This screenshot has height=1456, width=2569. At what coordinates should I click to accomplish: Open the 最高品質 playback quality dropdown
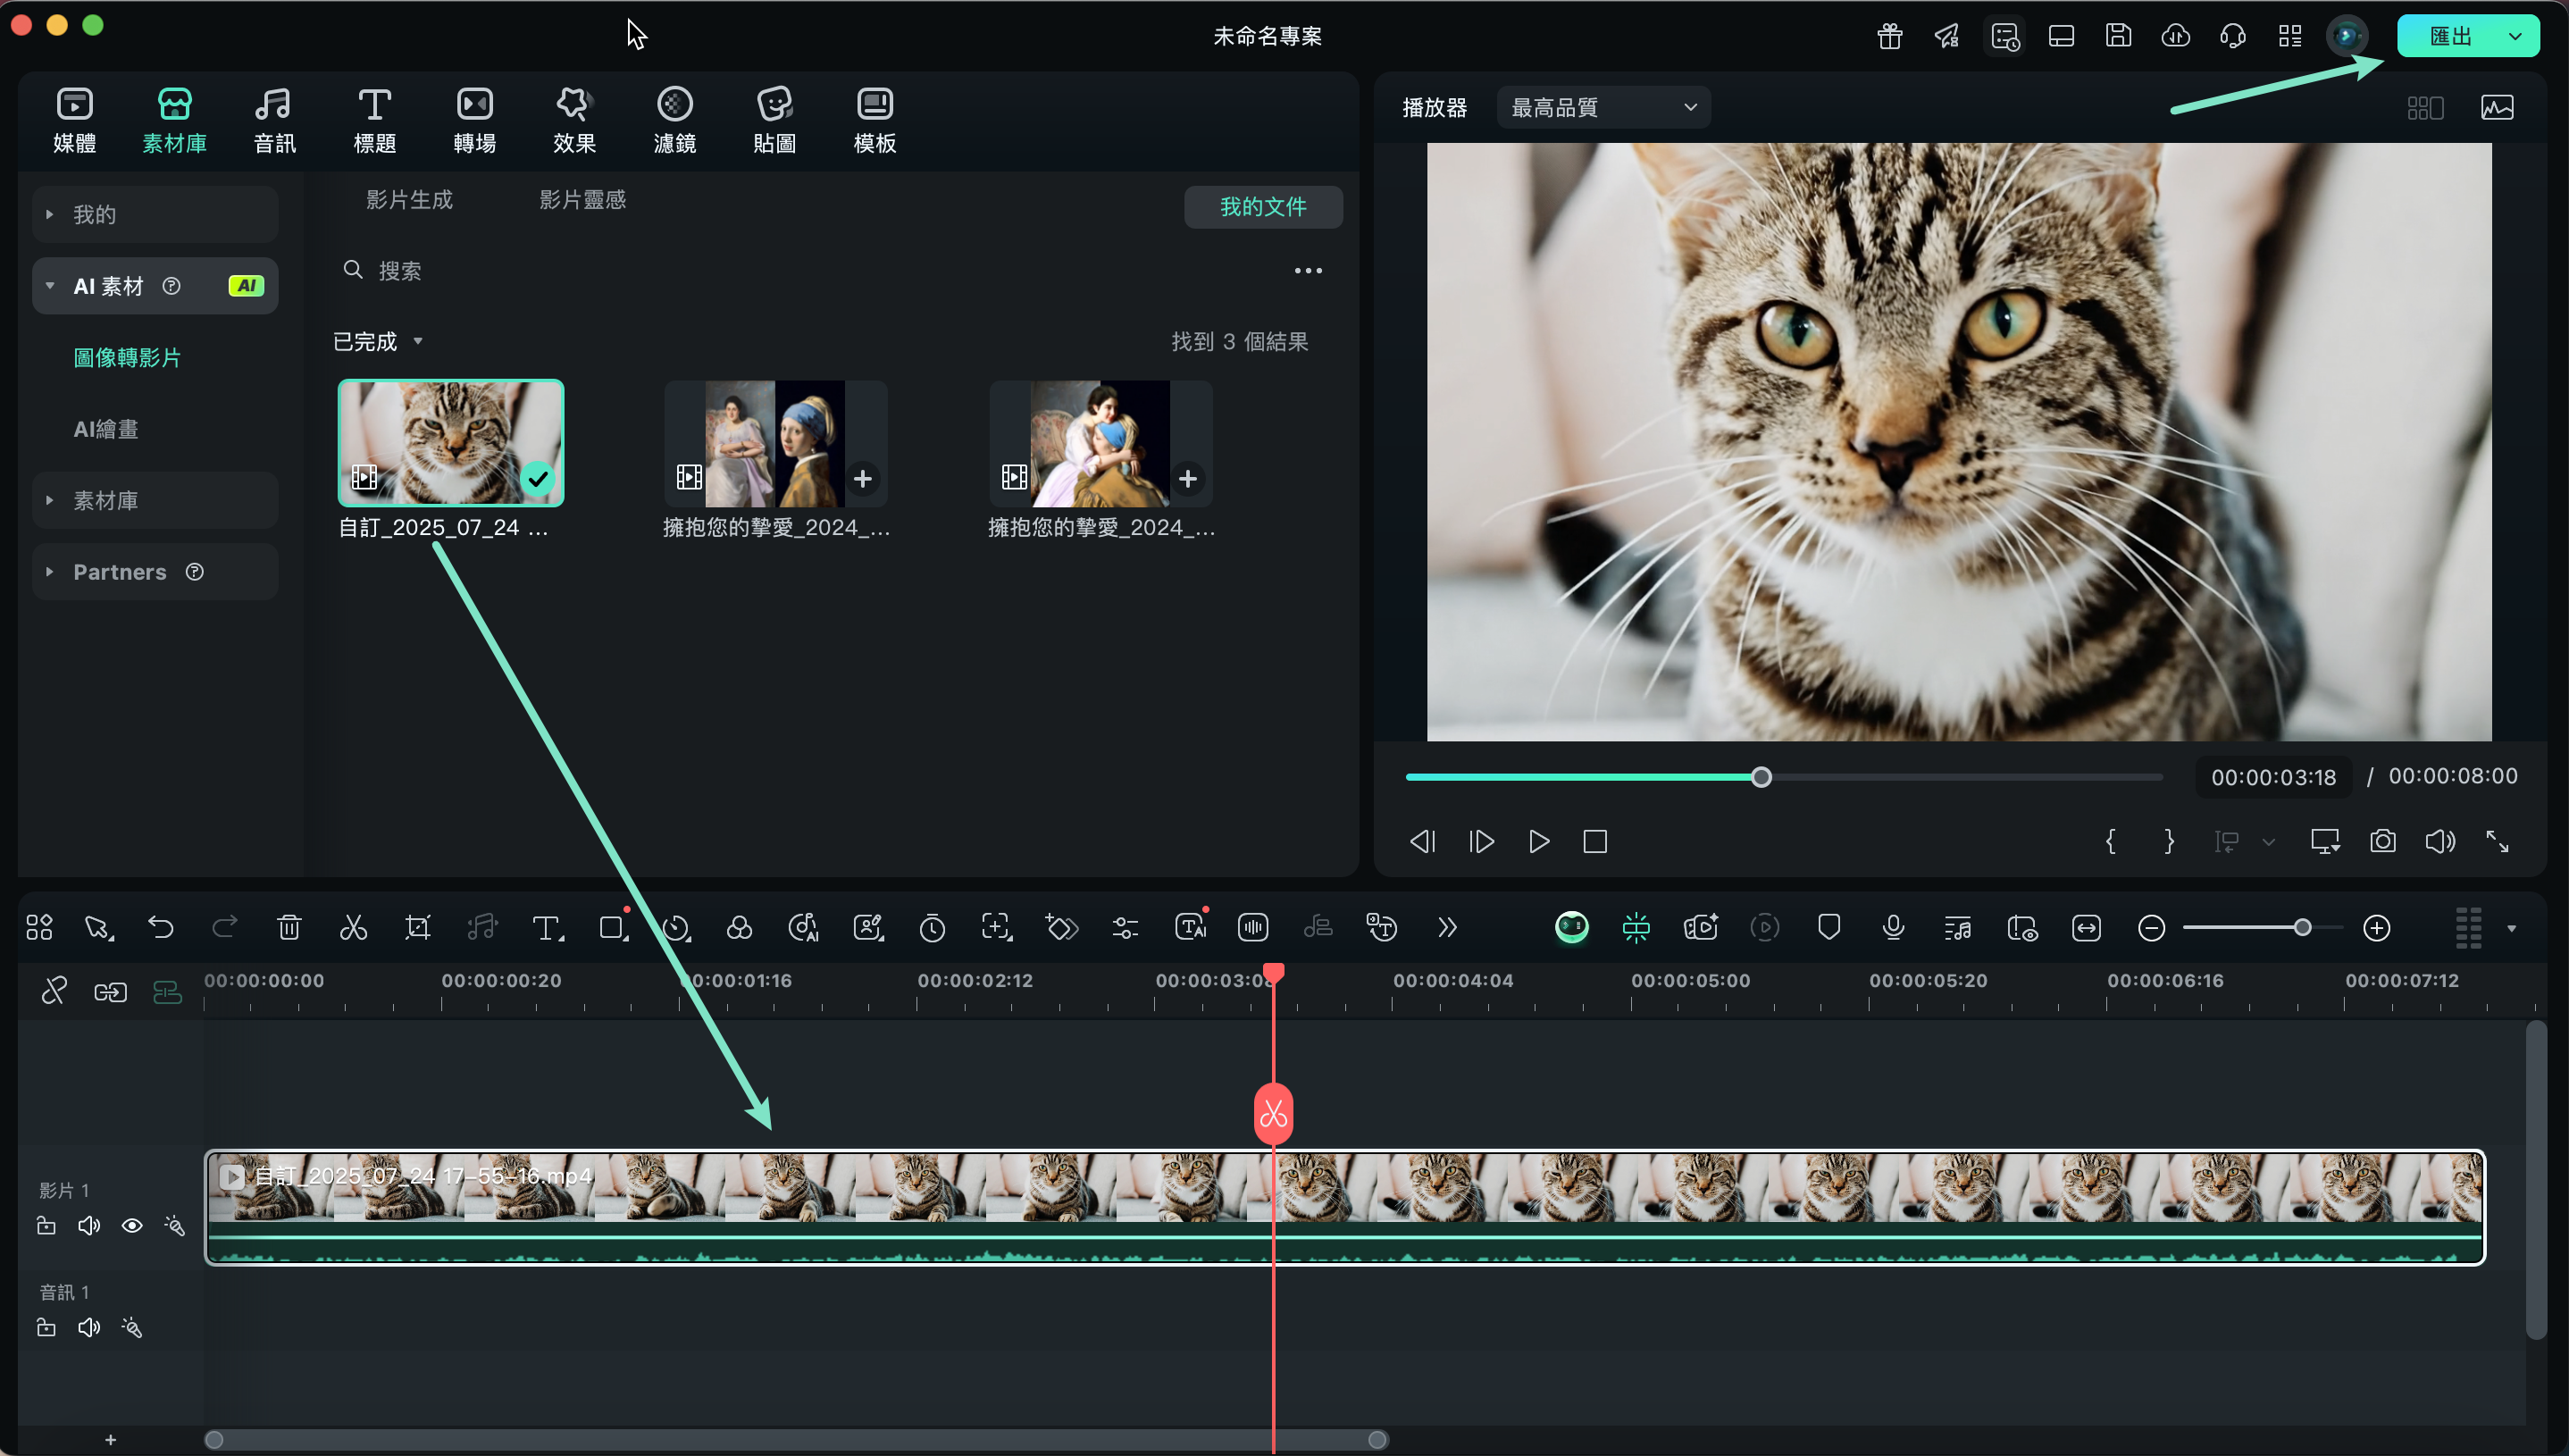coord(1603,107)
